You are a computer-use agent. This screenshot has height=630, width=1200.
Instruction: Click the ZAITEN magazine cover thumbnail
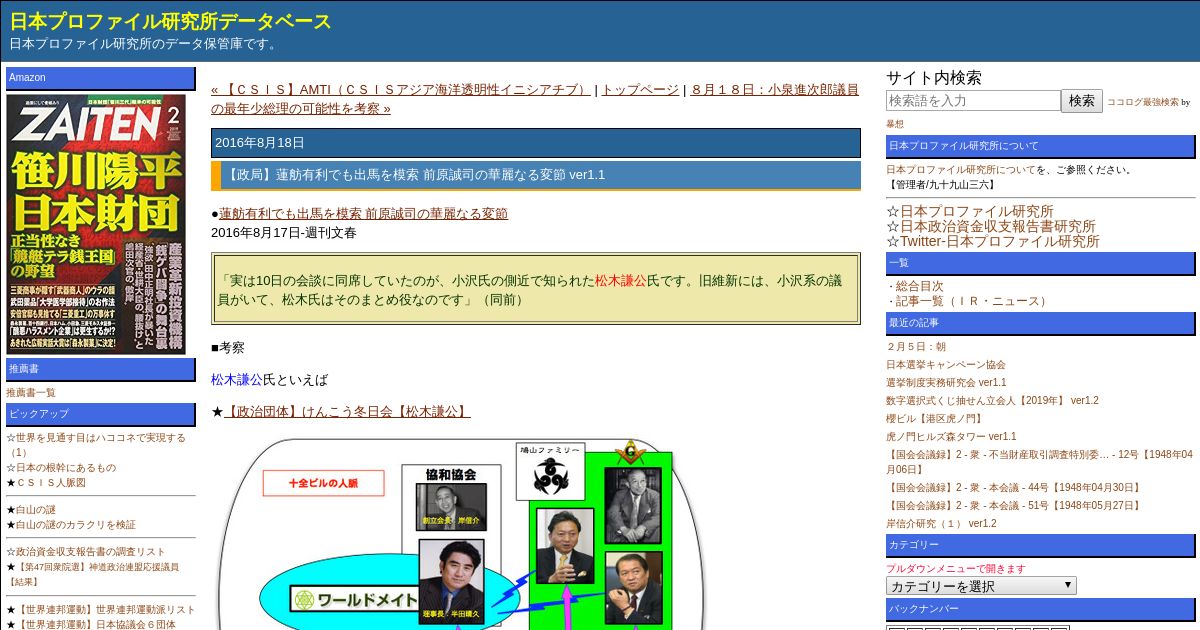click(96, 224)
